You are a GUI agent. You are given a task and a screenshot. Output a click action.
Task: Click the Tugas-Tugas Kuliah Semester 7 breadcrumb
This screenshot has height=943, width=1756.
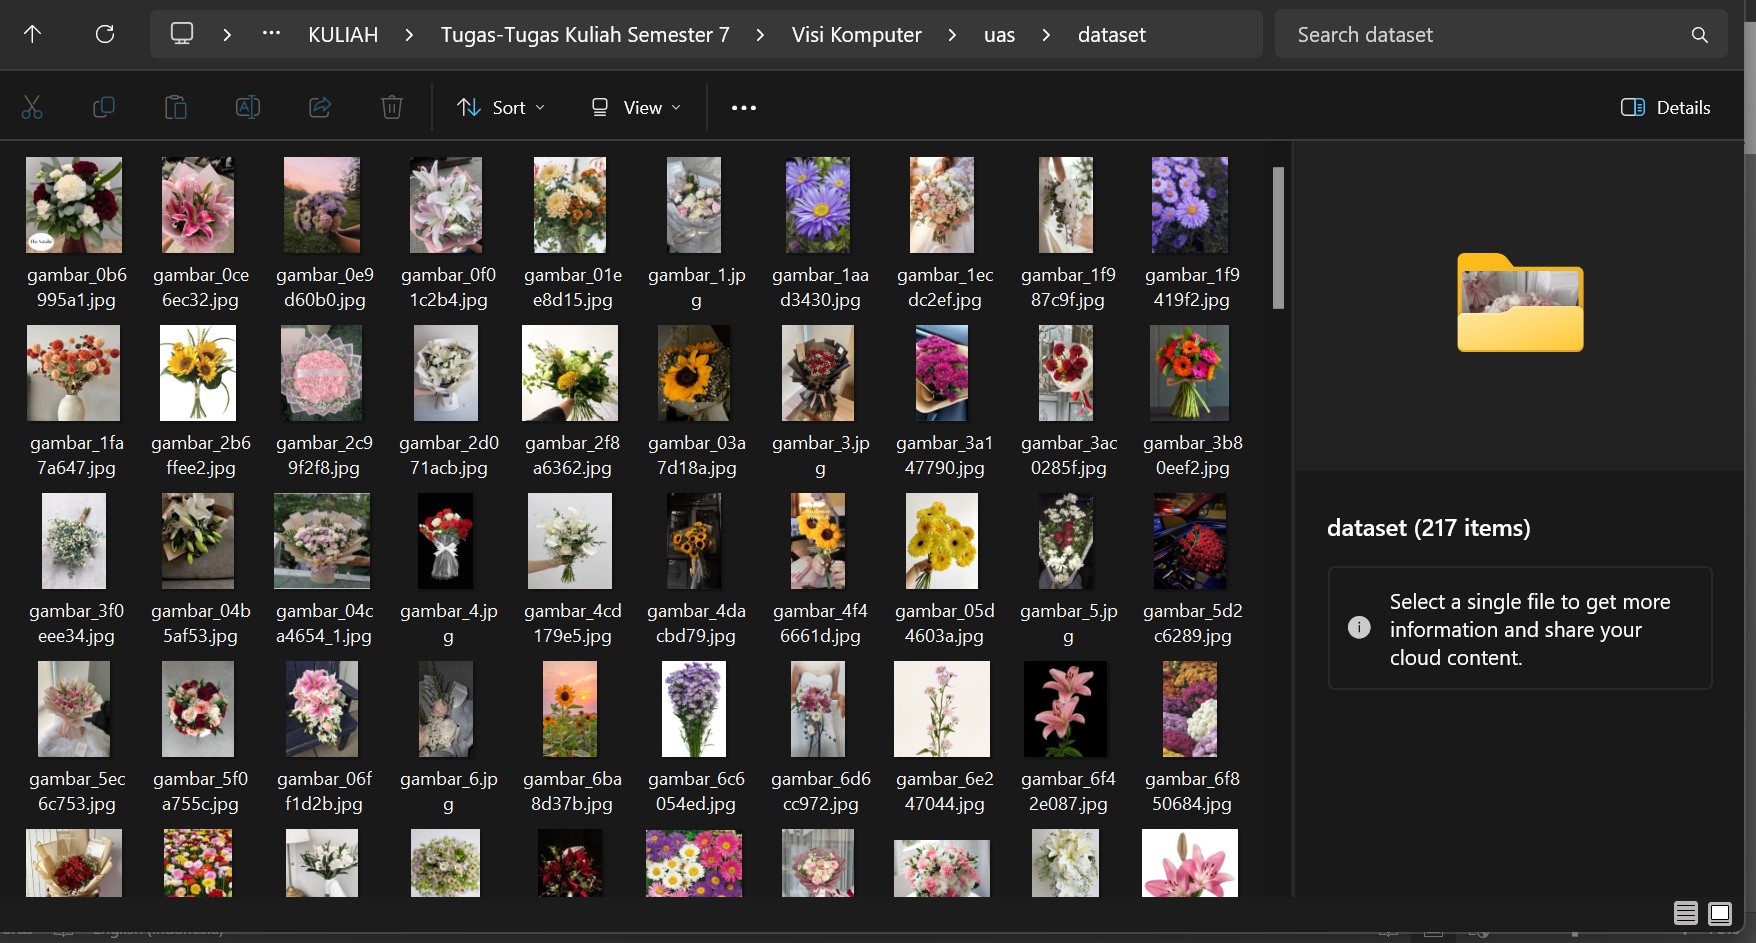pyautogui.click(x=585, y=33)
